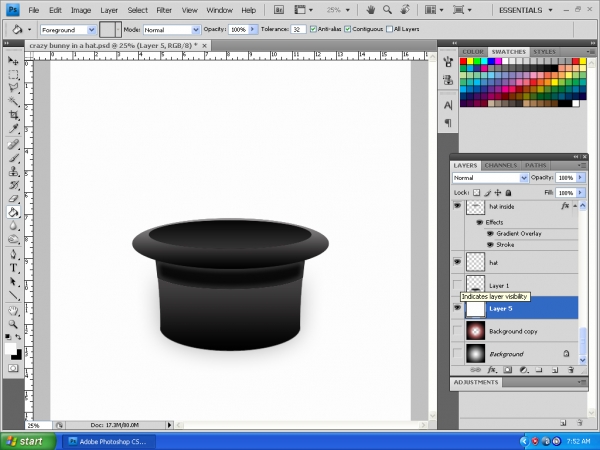Click Adobe Photoshop taskbar button
Image resolution: width=600 pixels, height=450 pixels.
(x=109, y=442)
